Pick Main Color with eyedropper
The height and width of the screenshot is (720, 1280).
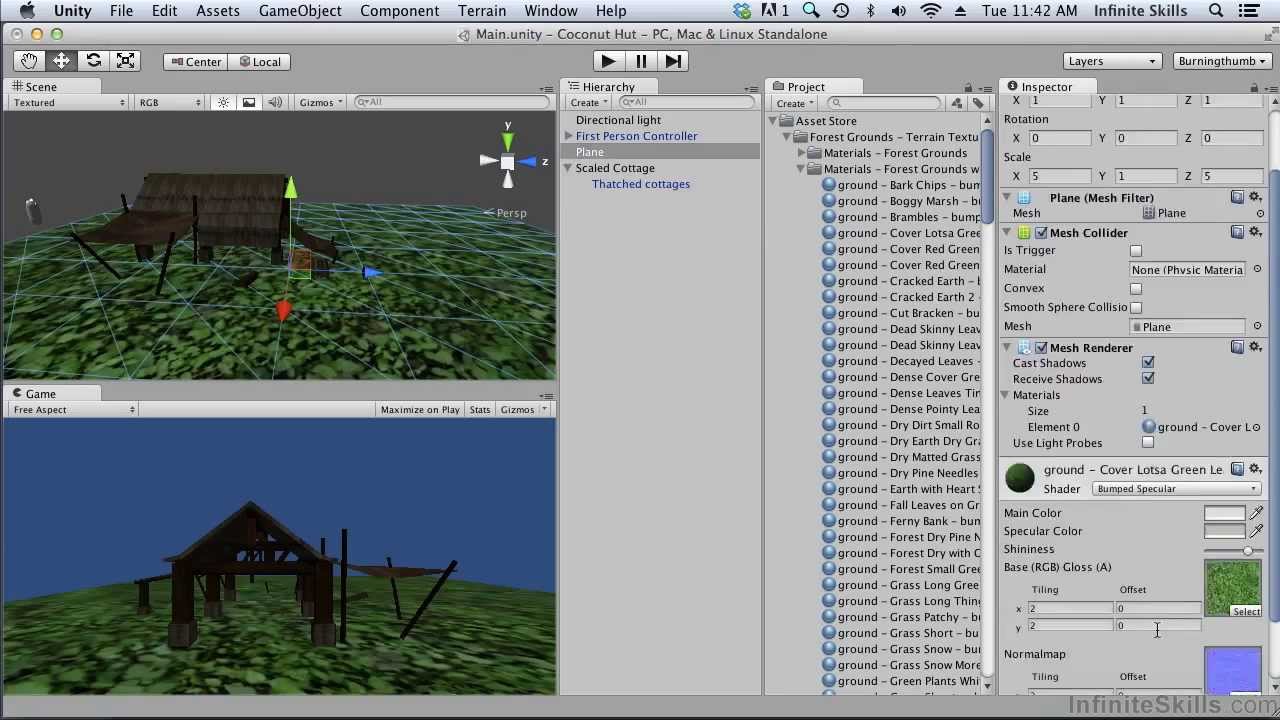(1256, 513)
